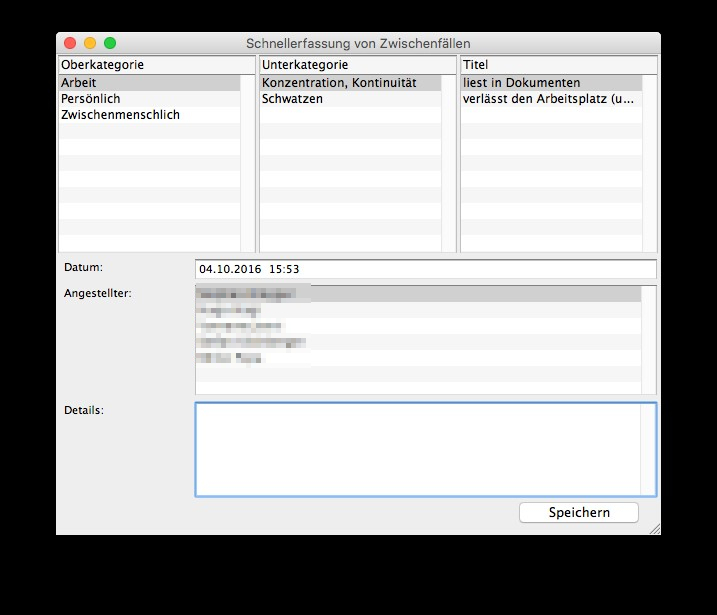The width and height of the screenshot is (717, 615).
Task: Click the window resize grip corner
Action: (x=654, y=528)
